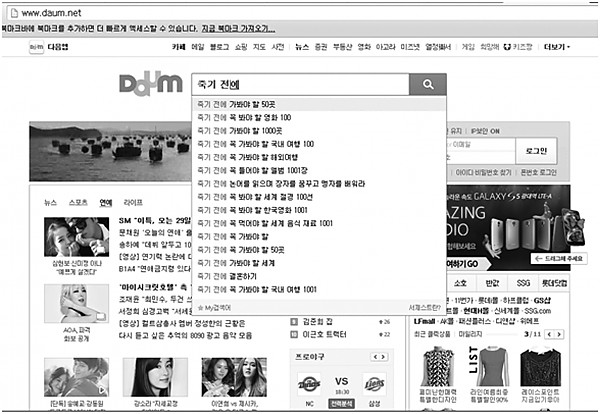
Task: Click the rank icon beside 이근호 트럭터
Action: point(294,335)
